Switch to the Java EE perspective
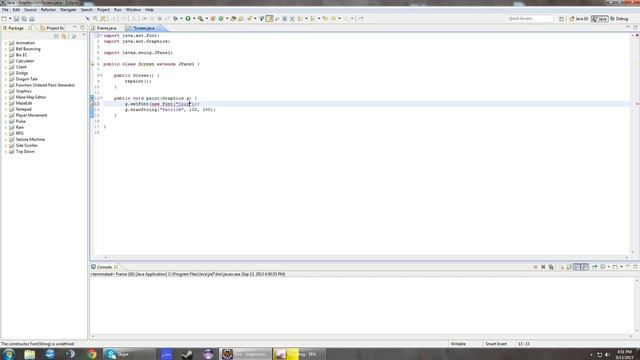 tap(579, 19)
